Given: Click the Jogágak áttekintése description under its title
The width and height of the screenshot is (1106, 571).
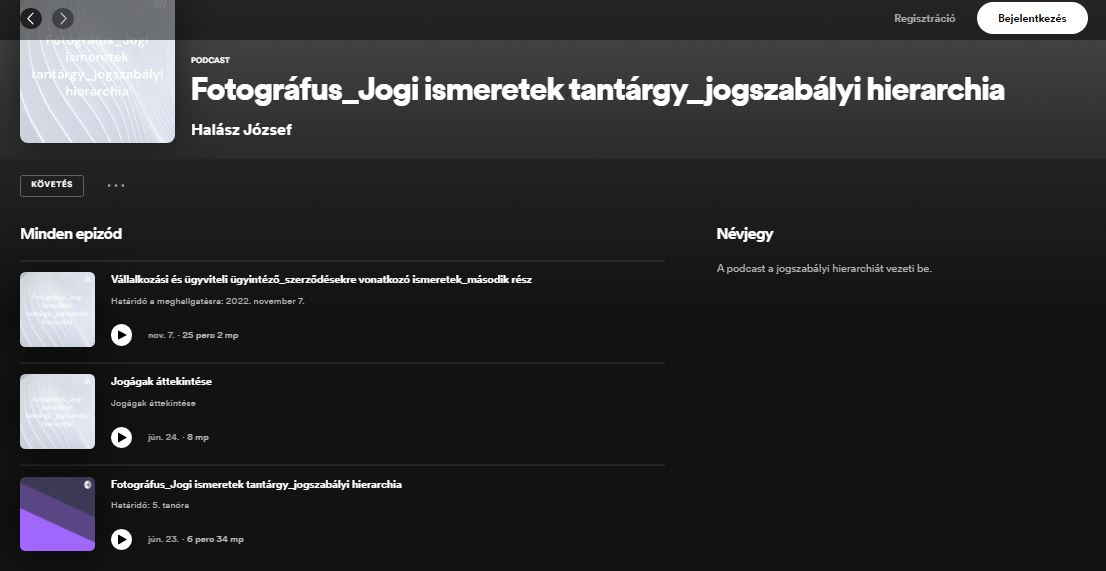Looking at the screenshot, I should [153, 403].
